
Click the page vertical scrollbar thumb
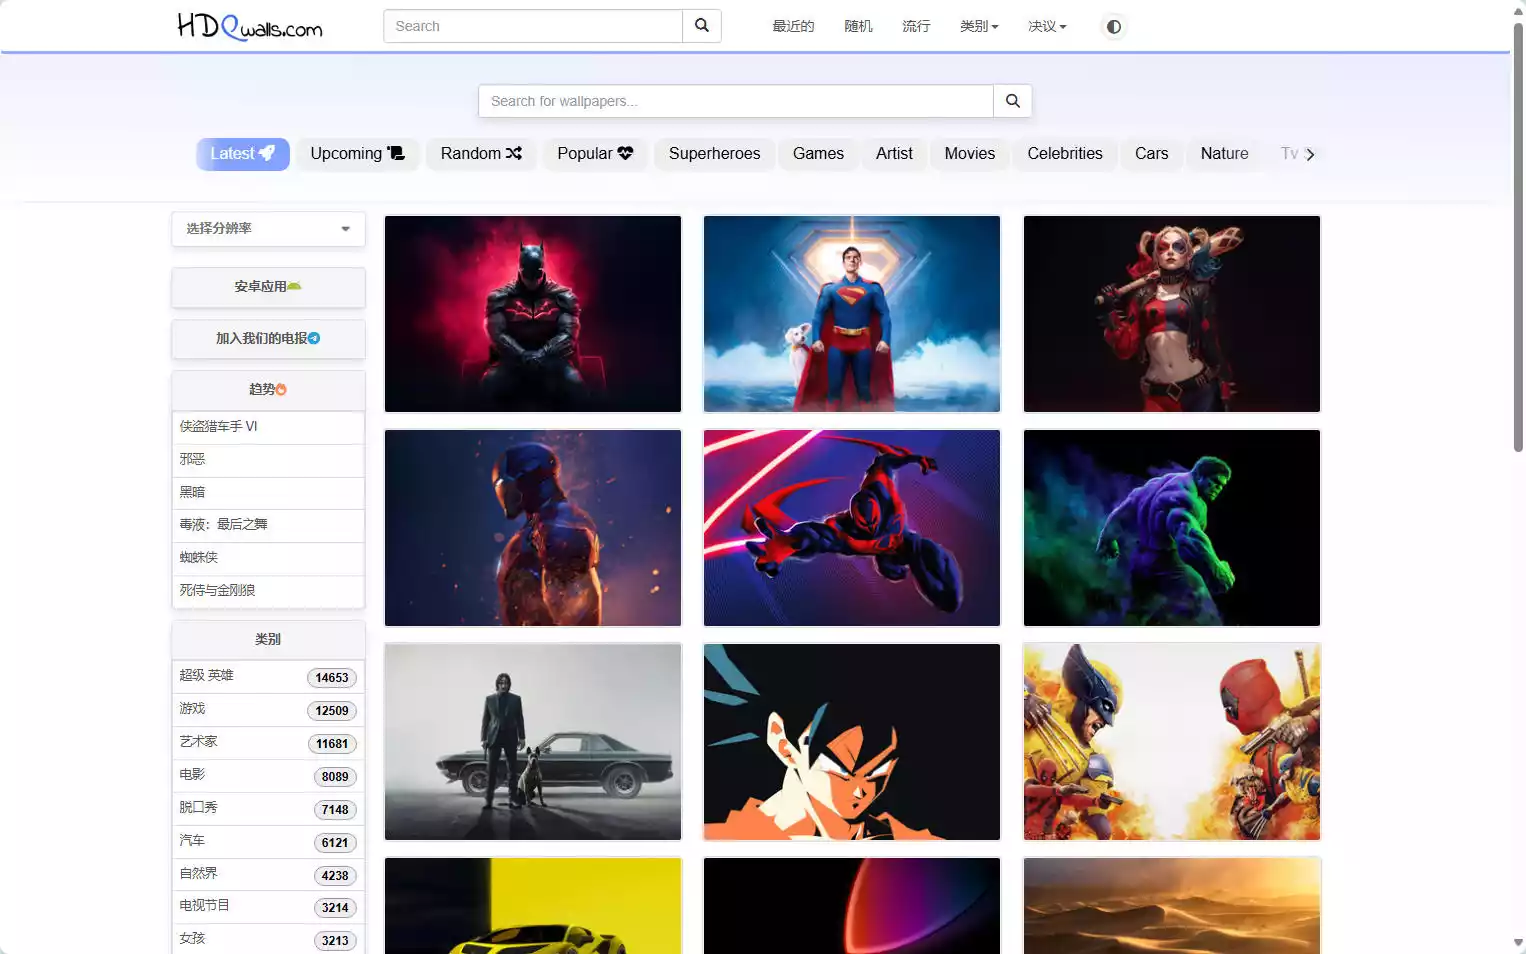click(1518, 236)
